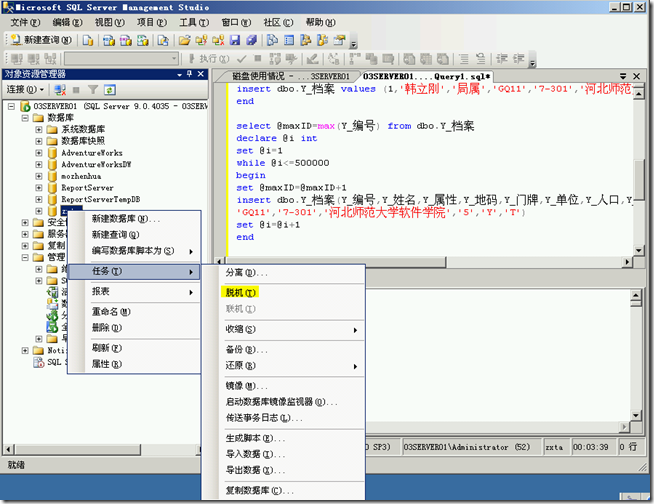Click the Properties Window toolbar icon
Image resolution: width=654 pixels, height=504 pixels.
pos(340,40)
